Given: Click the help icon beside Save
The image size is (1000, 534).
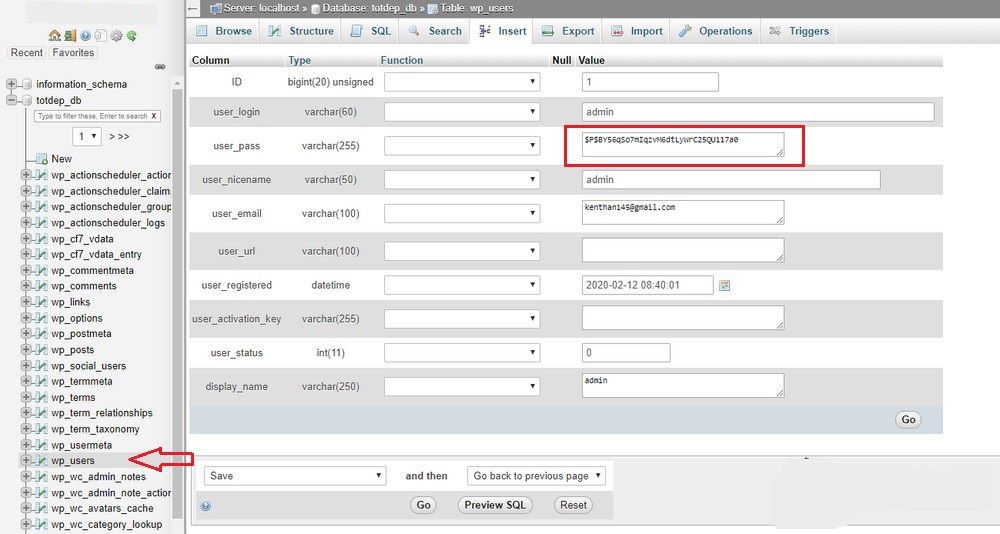Looking at the screenshot, I should coord(205,506).
